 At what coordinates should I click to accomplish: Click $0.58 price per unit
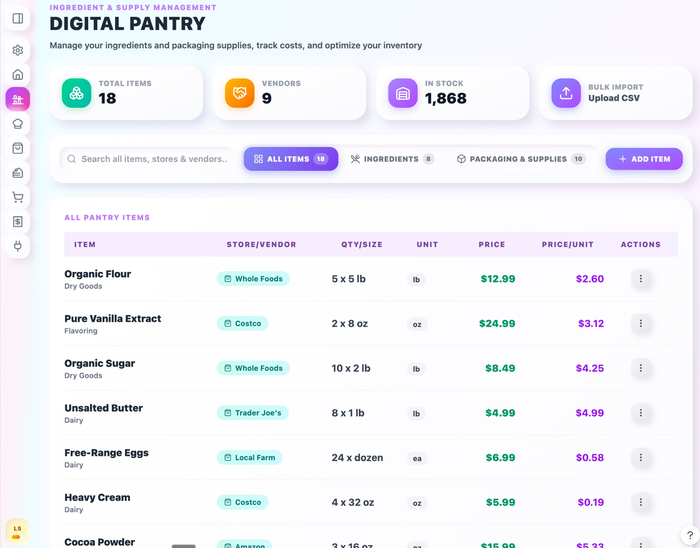coord(590,457)
